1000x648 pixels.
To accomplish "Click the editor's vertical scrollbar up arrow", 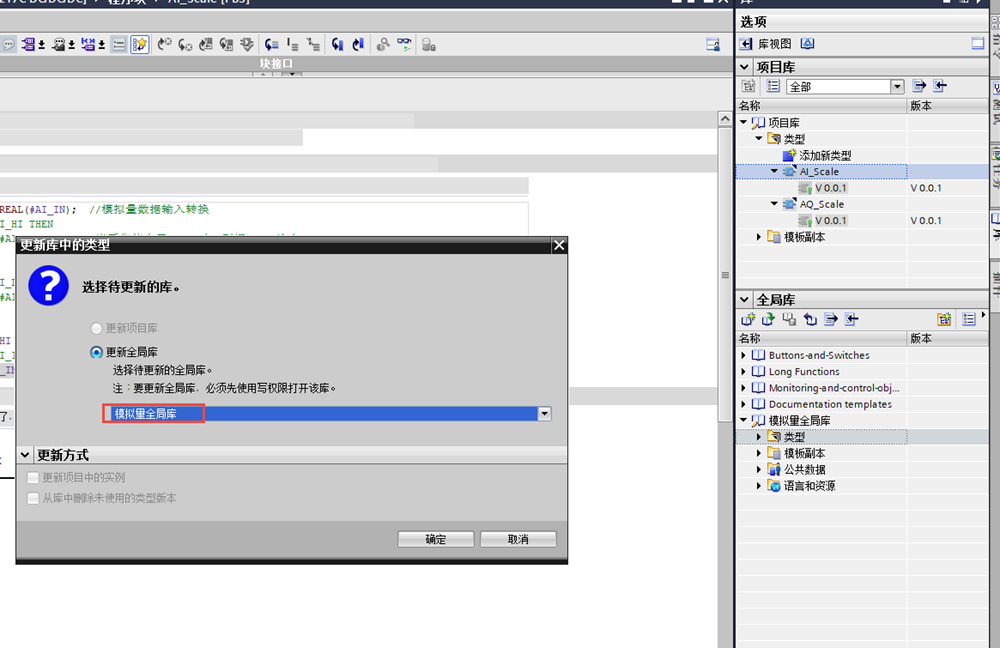I will tap(724, 119).
